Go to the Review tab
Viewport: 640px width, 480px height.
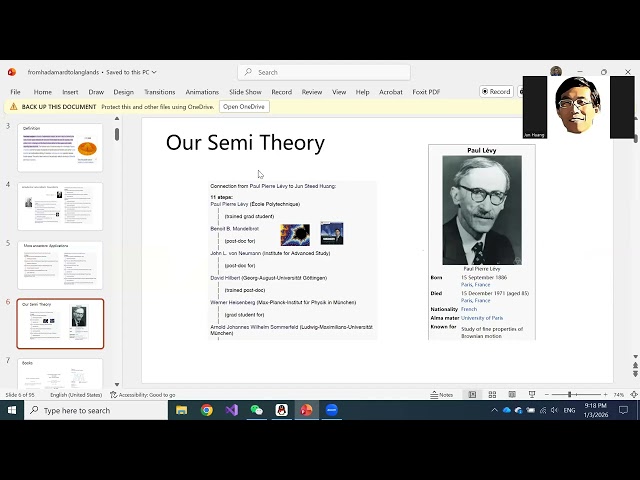pyautogui.click(x=312, y=92)
